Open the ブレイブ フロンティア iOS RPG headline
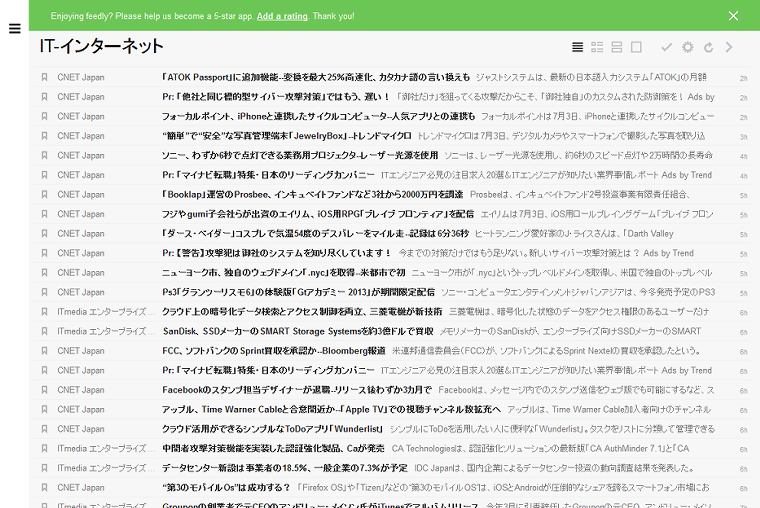The width and height of the screenshot is (760, 508). click(318, 214)
